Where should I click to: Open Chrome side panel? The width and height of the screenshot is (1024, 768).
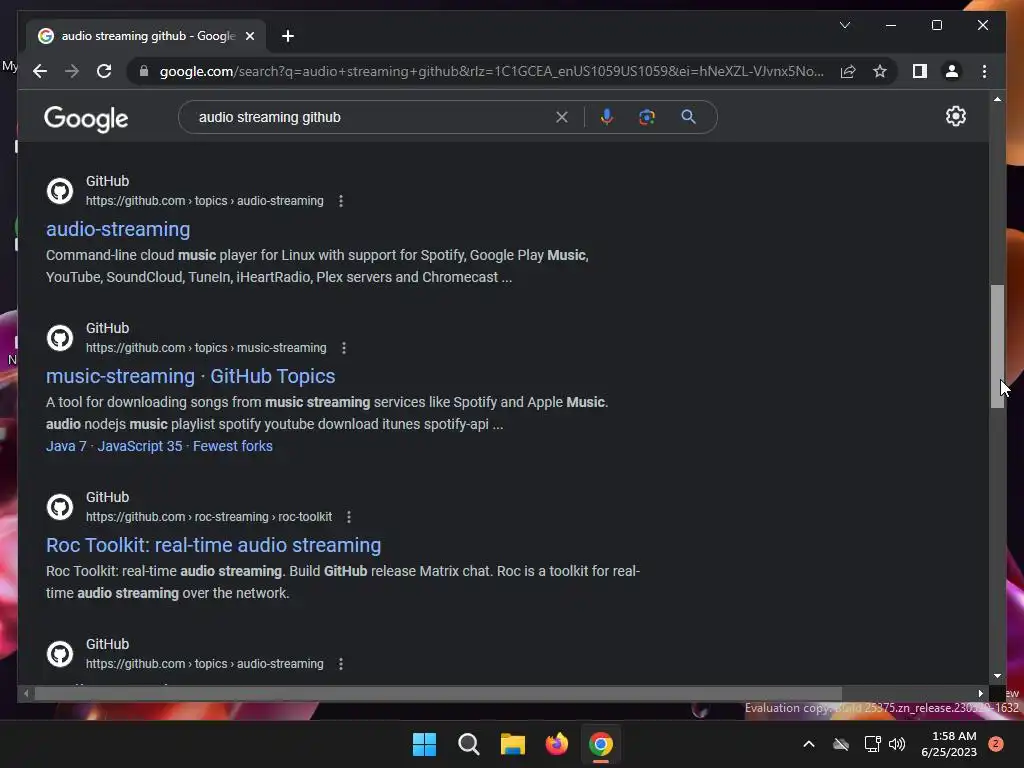tap(920, 71)
